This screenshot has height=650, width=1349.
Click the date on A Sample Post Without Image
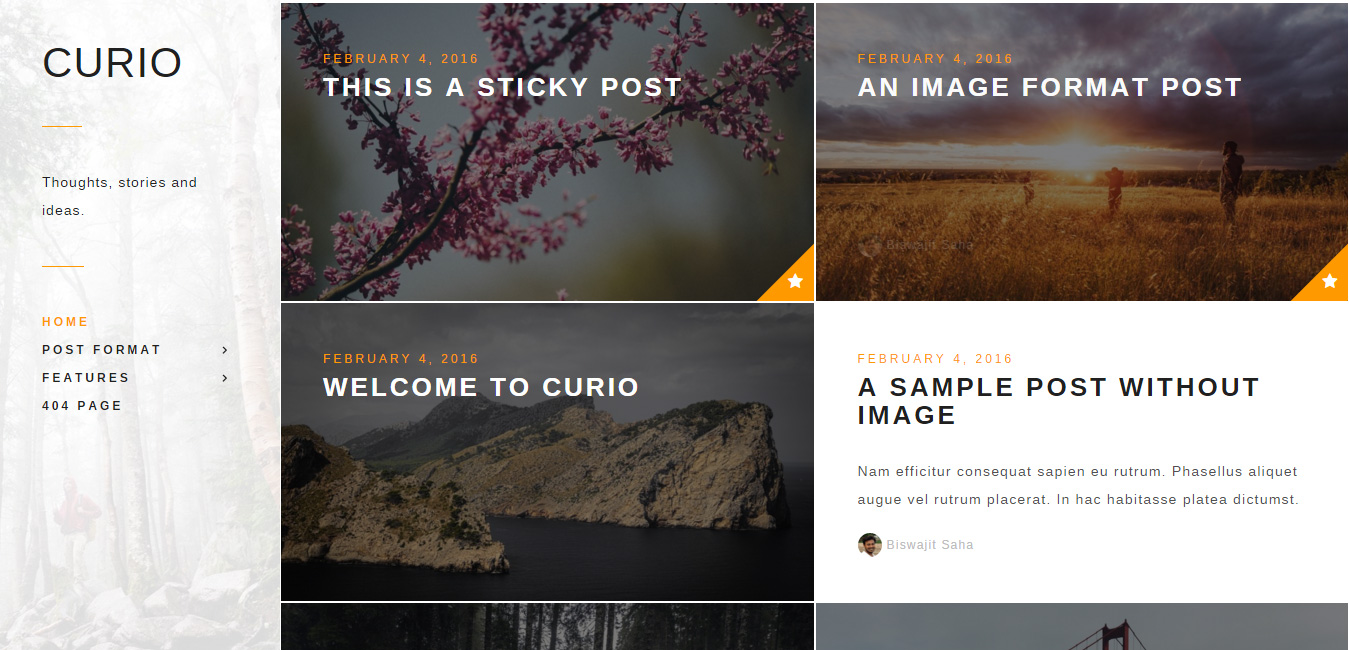[936, 358]
